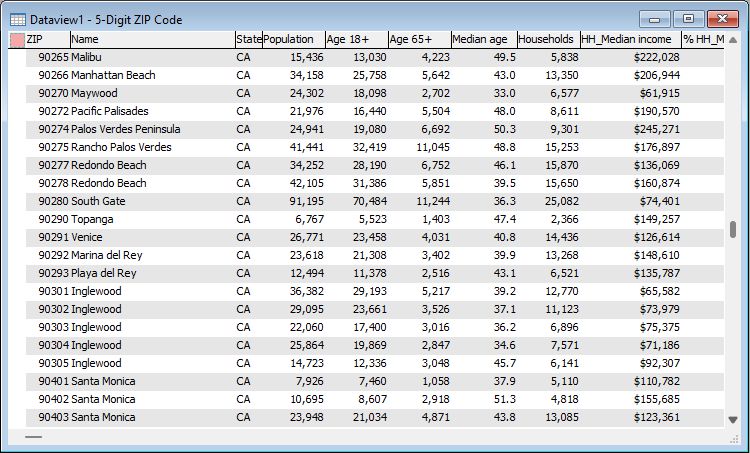This screenshot has width=750, height=453.
Task: Select median income value $245,271
Action: pyautogui.click(x=657, y=129)
